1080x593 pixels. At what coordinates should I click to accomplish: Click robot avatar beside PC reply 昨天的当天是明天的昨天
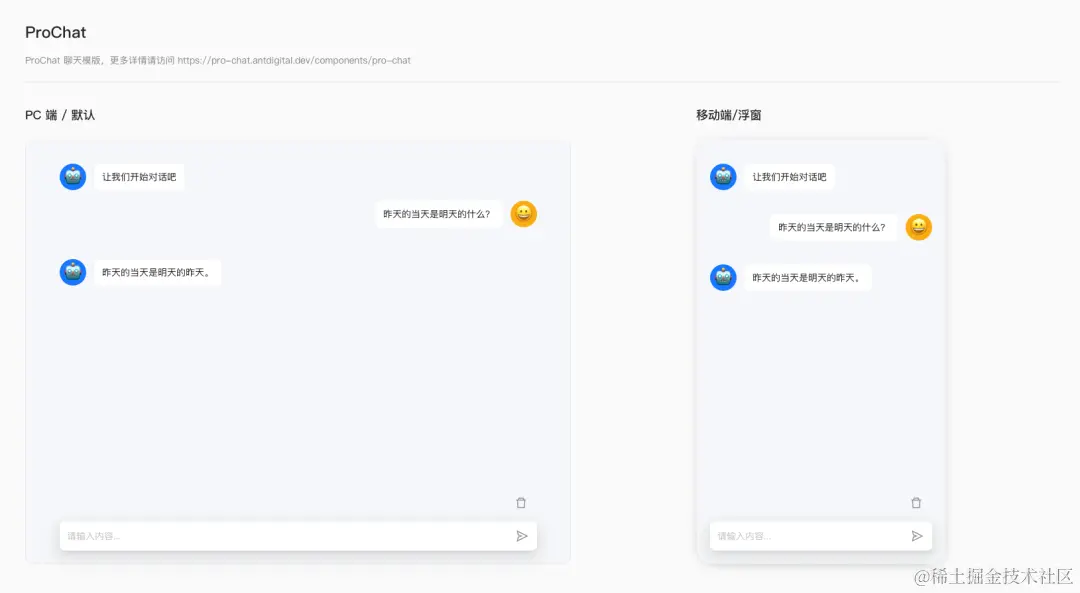73,272
